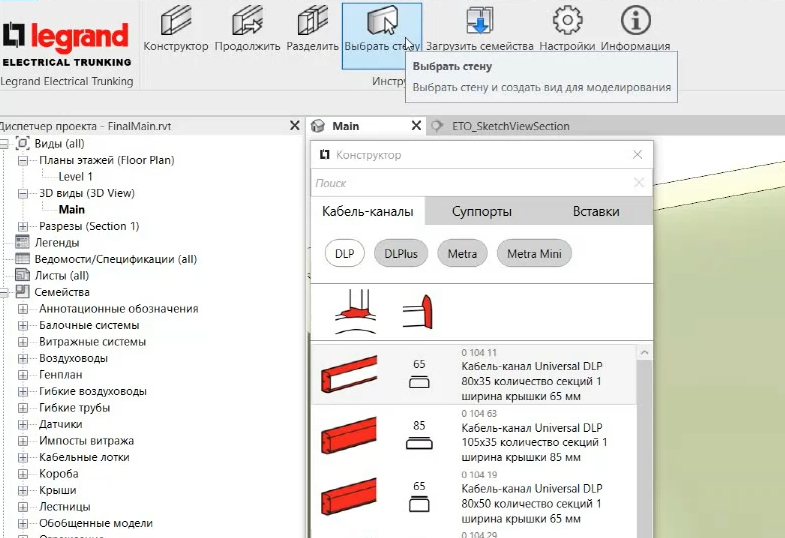
Task: Toggle the DLPlus series filter
Action: 401,253
